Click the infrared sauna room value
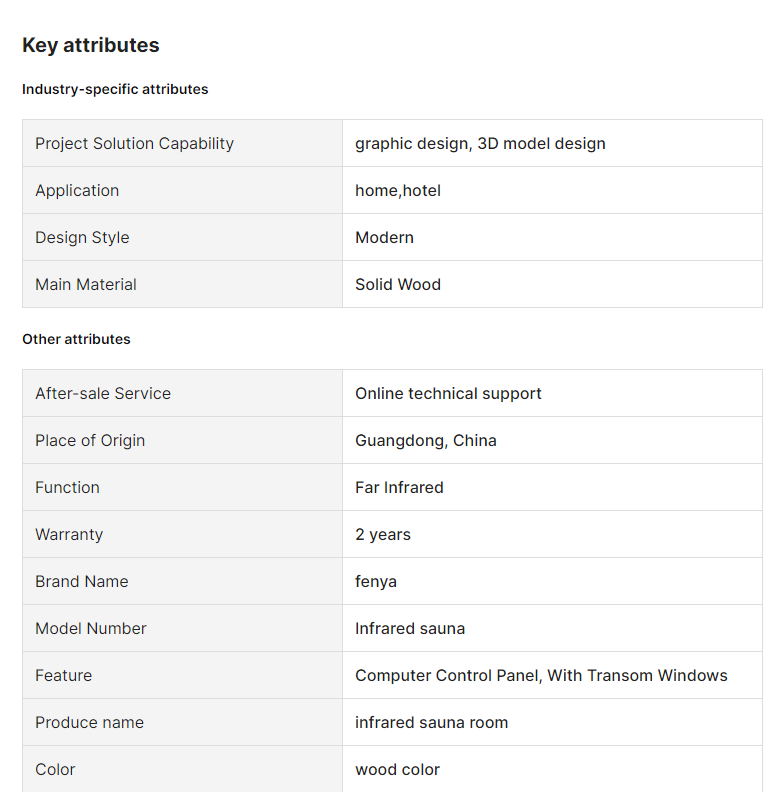 431,722
